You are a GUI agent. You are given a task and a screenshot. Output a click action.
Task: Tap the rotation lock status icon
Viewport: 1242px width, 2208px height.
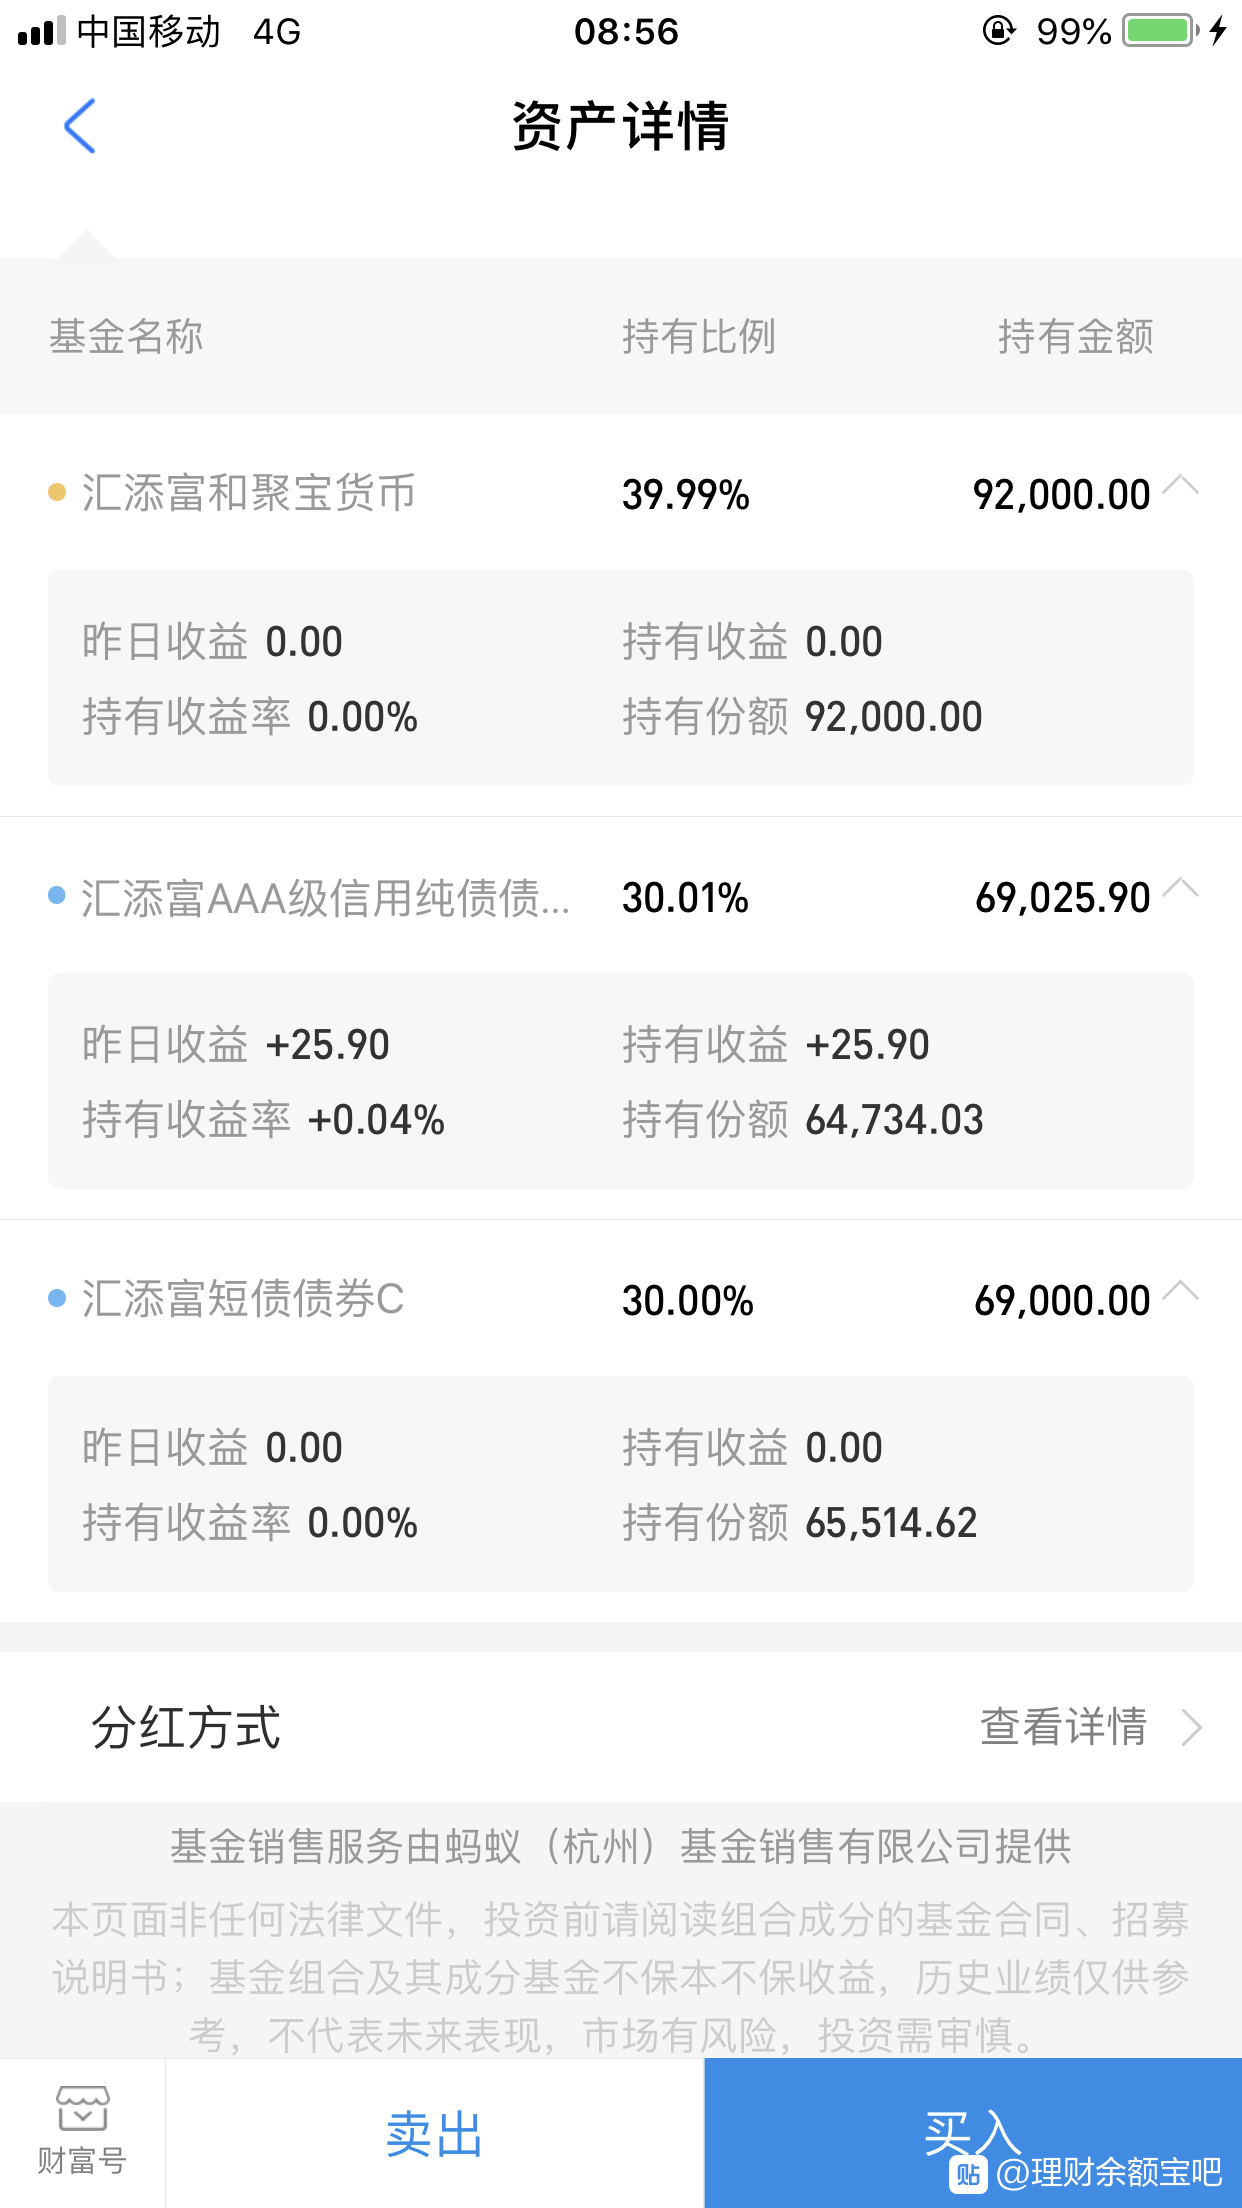[998, 31]
